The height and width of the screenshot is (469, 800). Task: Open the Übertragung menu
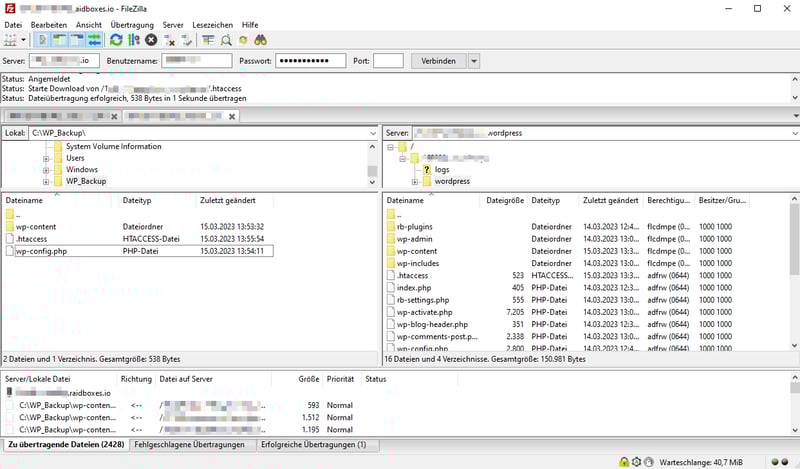coord(131,24)
